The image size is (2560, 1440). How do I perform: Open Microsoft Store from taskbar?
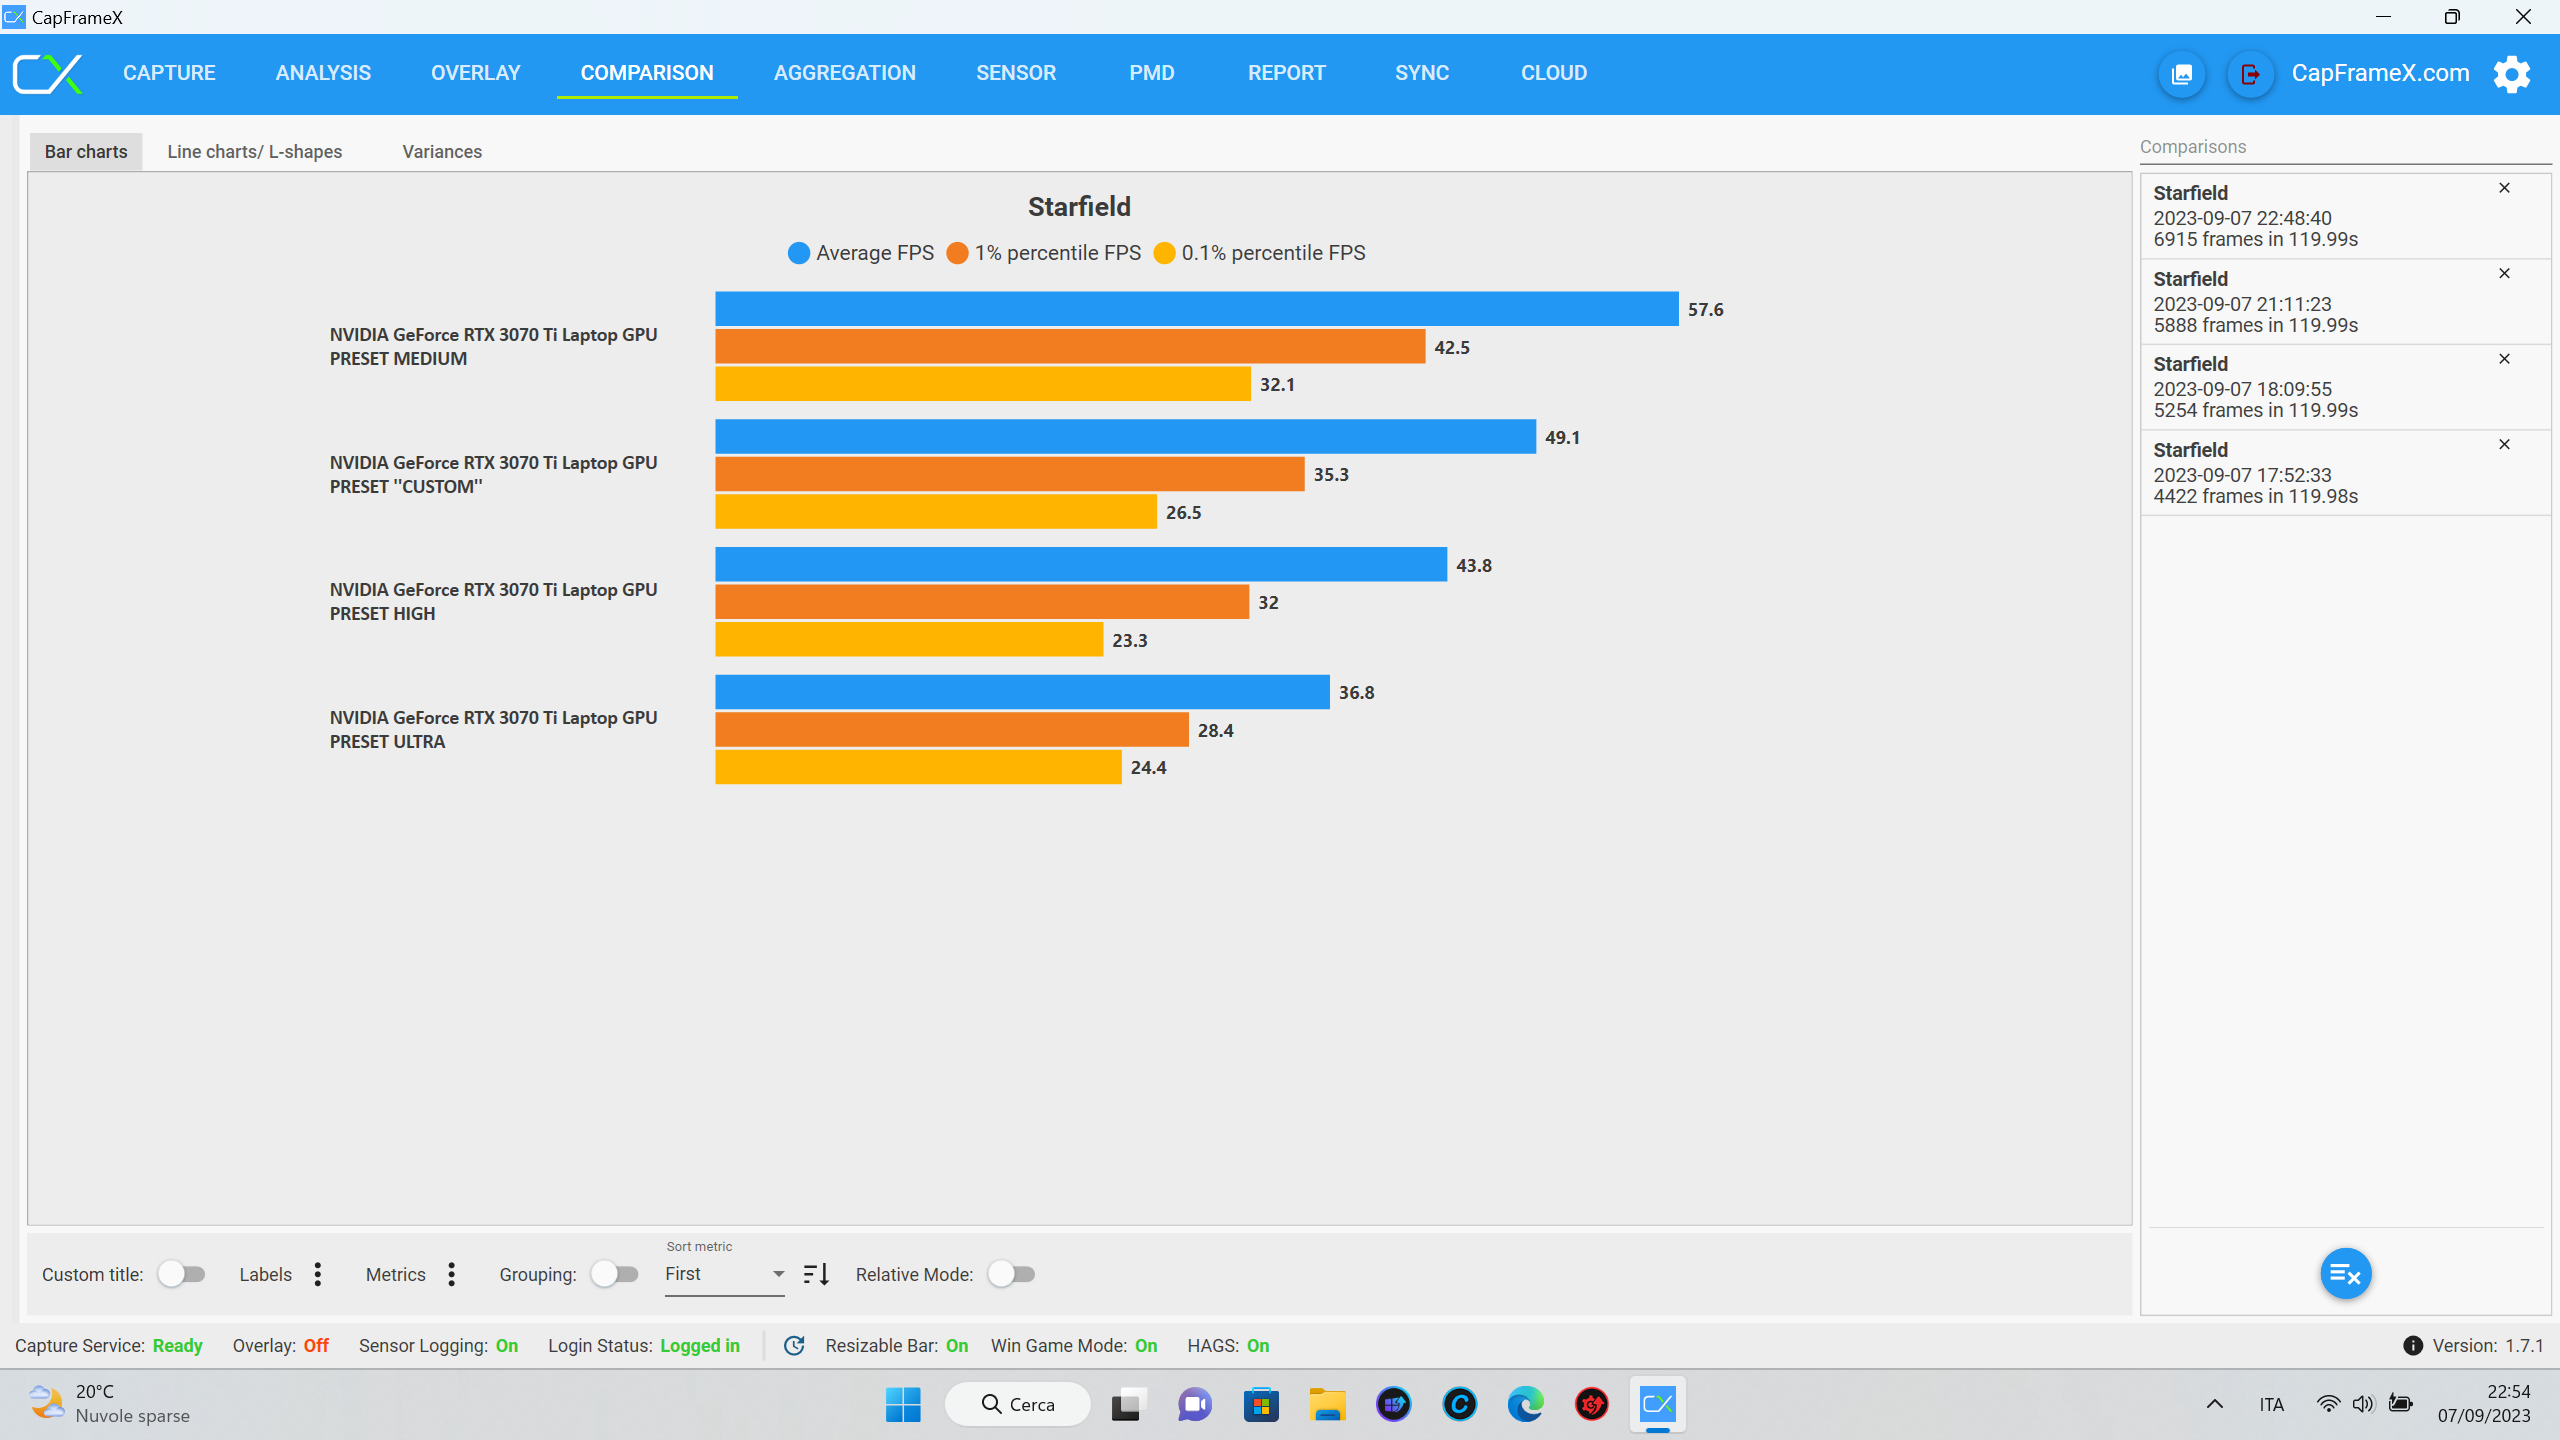(1261, 1405)
